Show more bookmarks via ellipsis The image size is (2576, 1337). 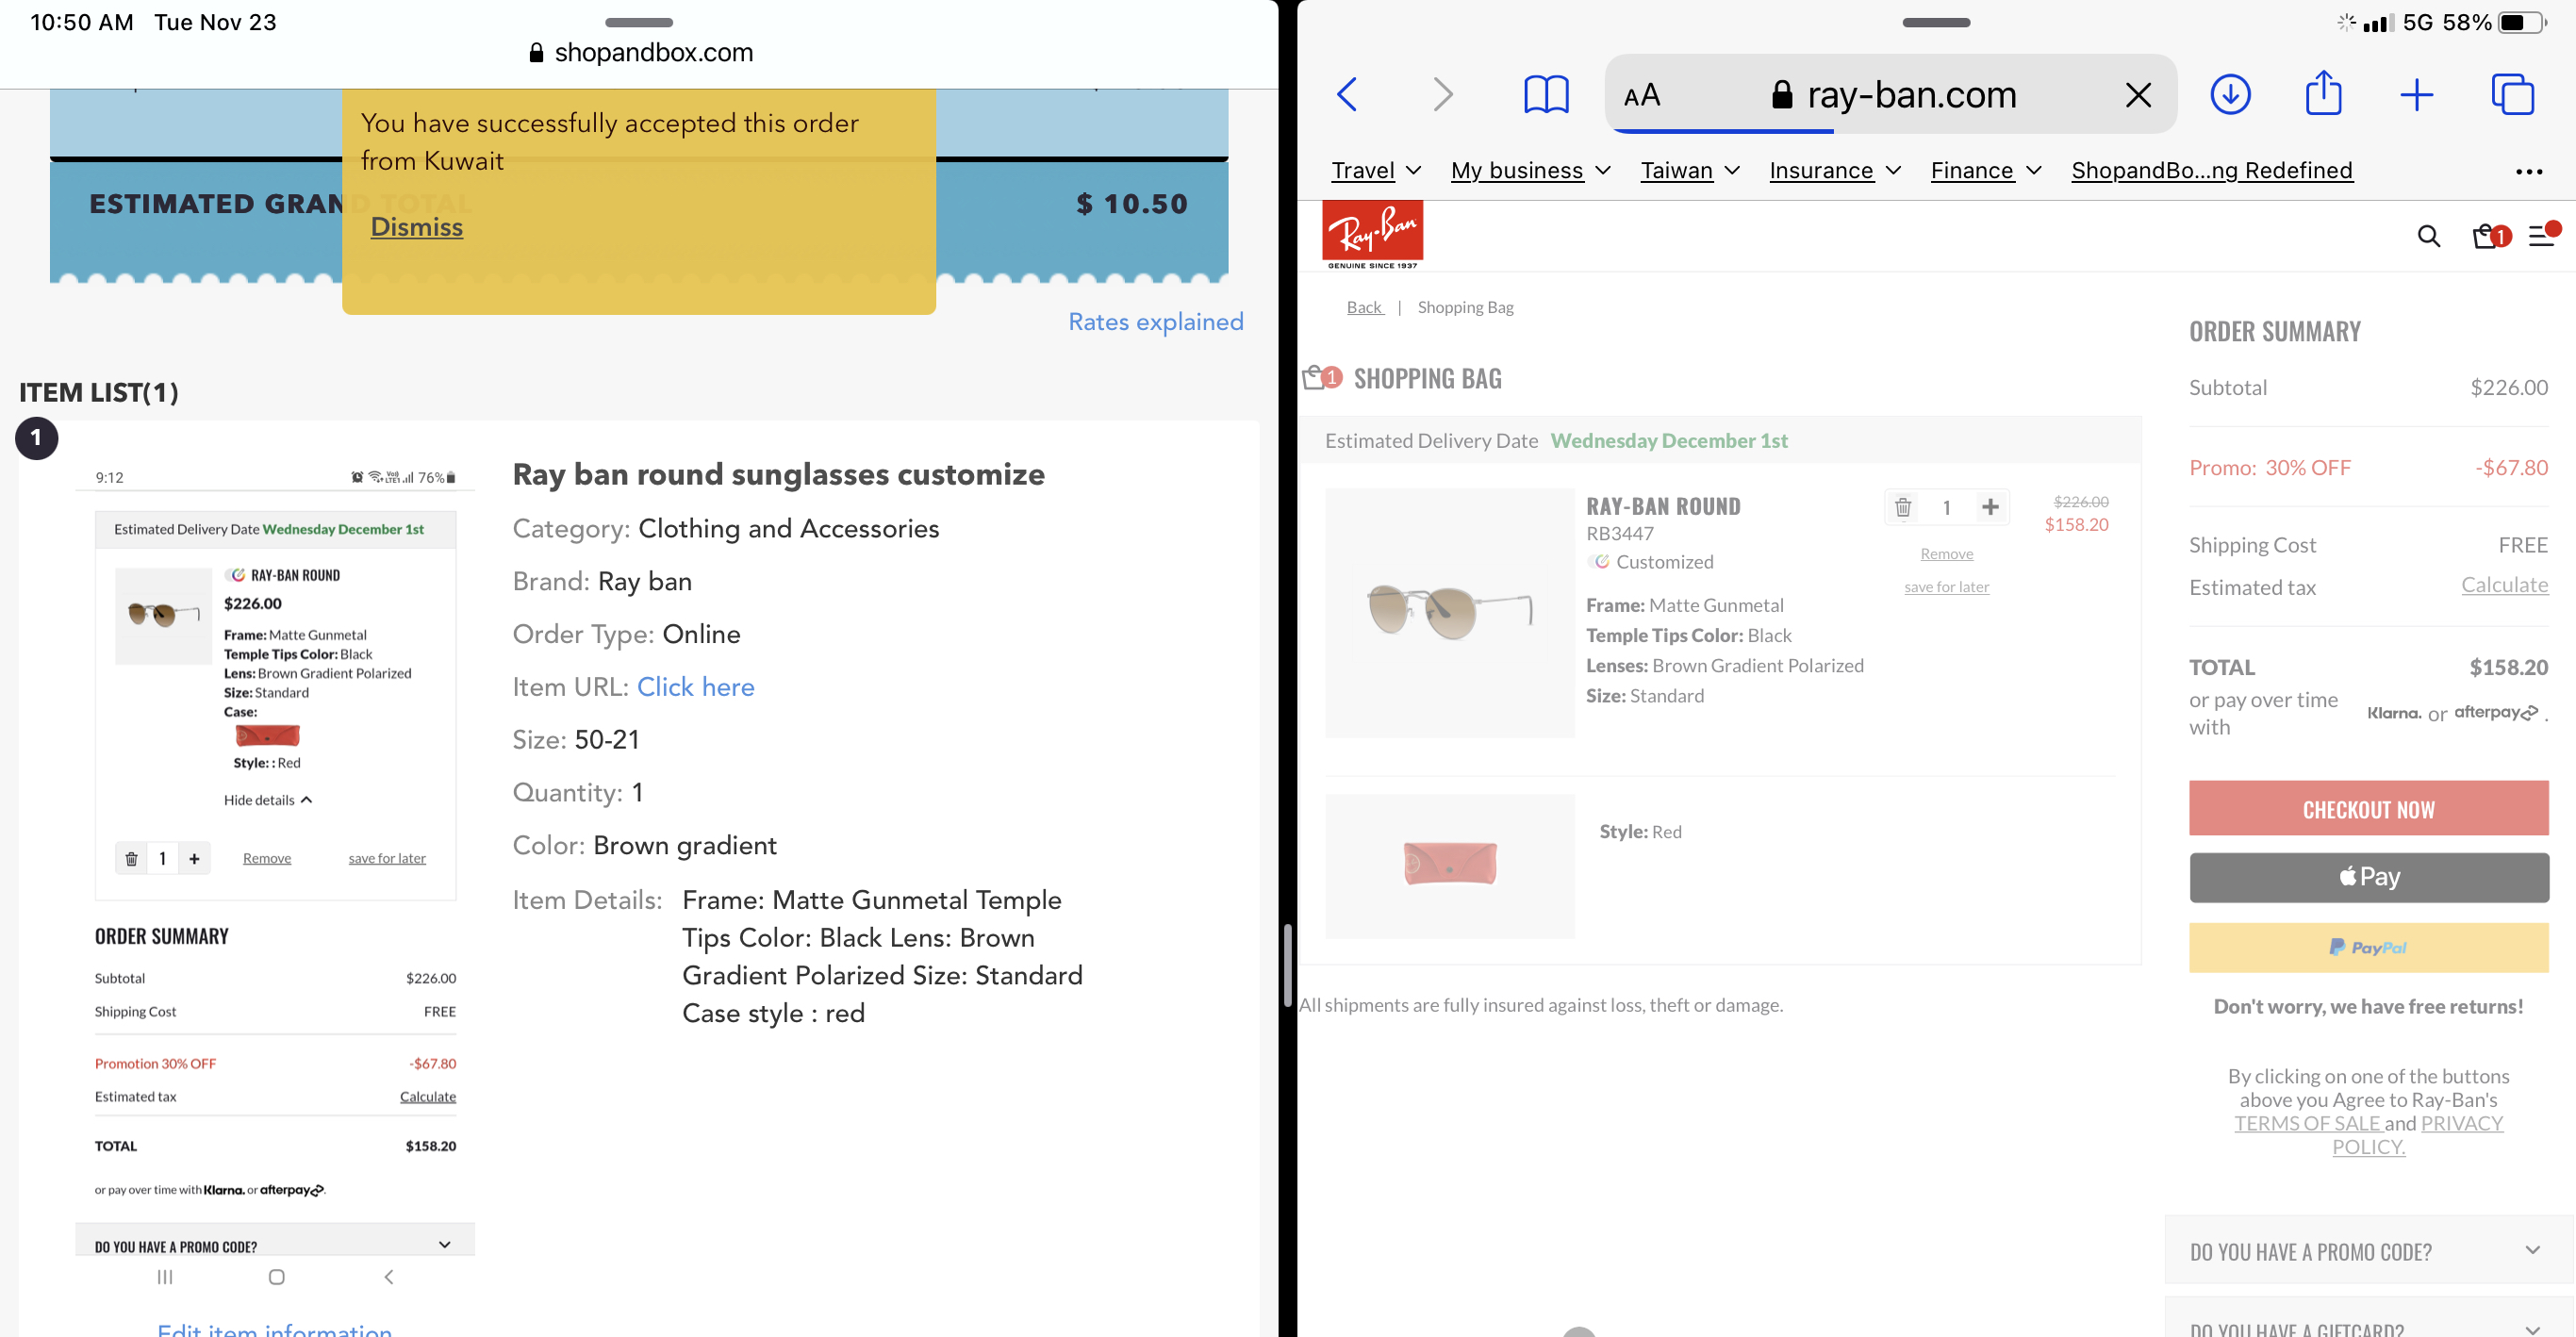pyautogui.click(x=2528, y=172)
